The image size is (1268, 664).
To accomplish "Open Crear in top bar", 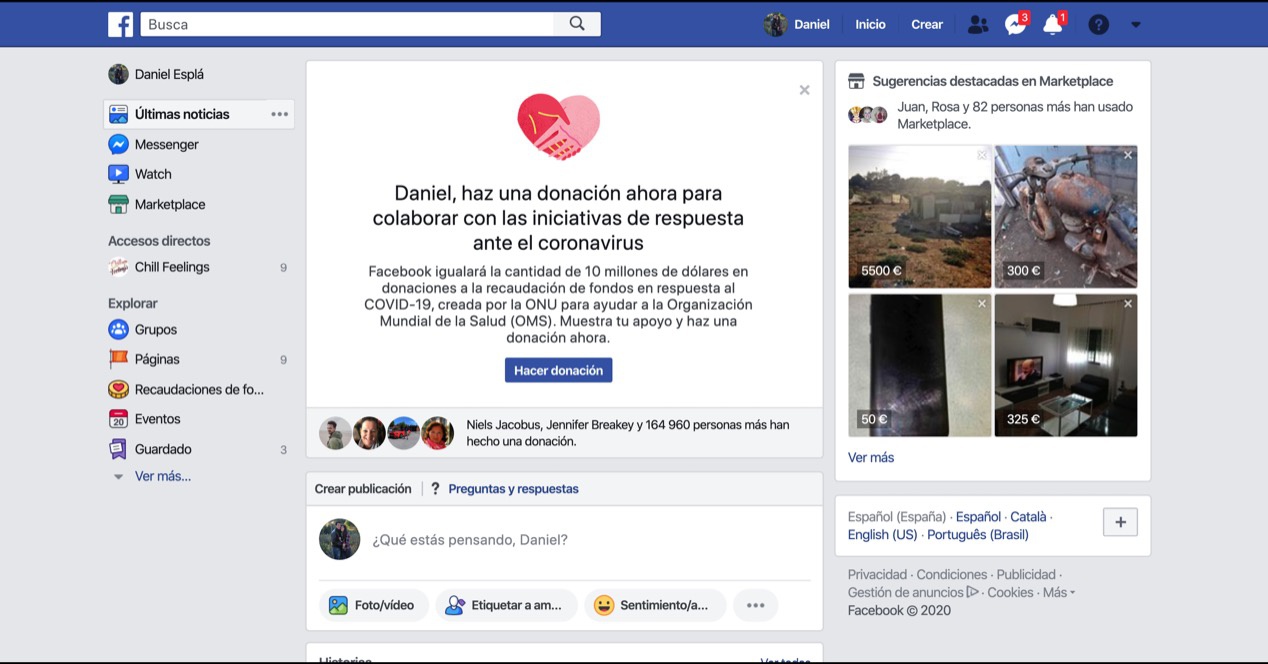I will (927, 25).
